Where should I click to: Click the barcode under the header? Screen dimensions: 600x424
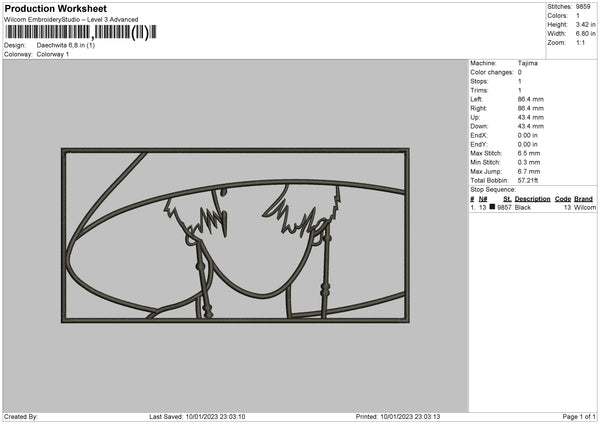pos(80,32)
